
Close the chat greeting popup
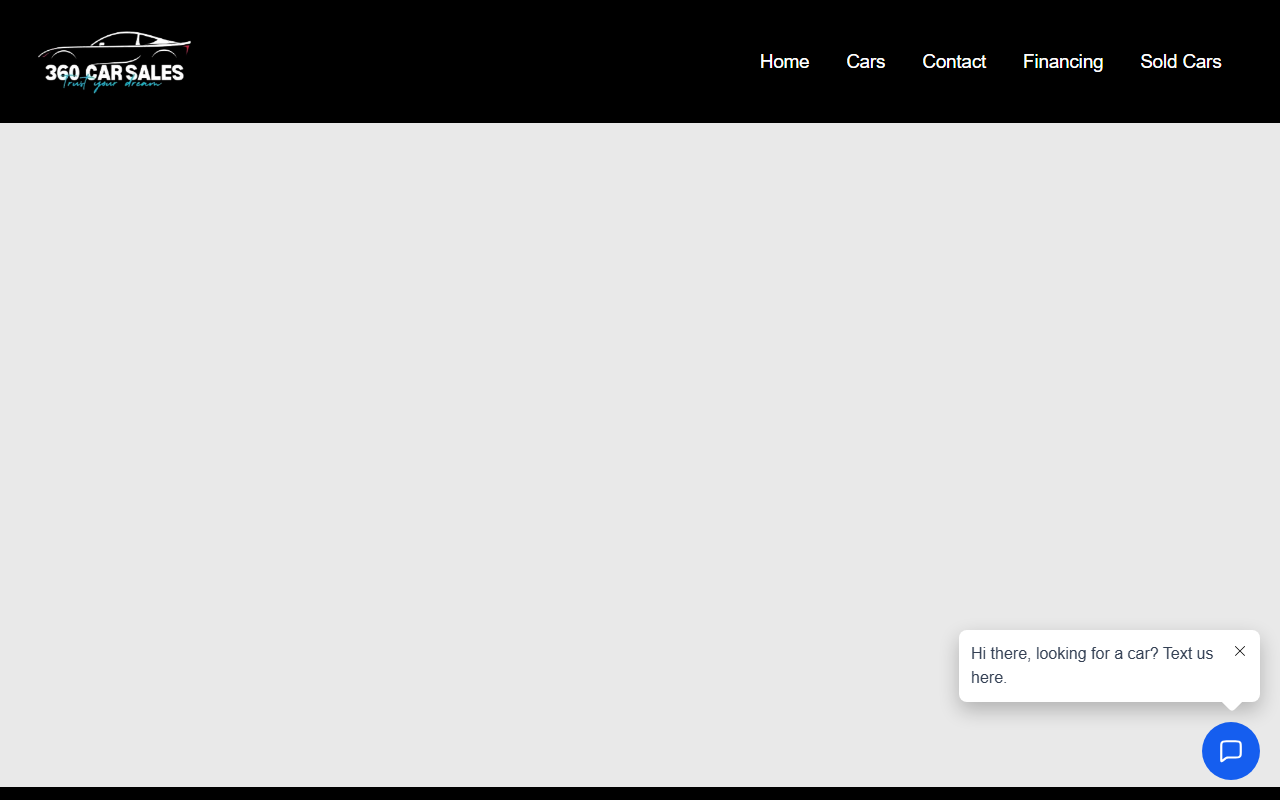pos(1240,651)
